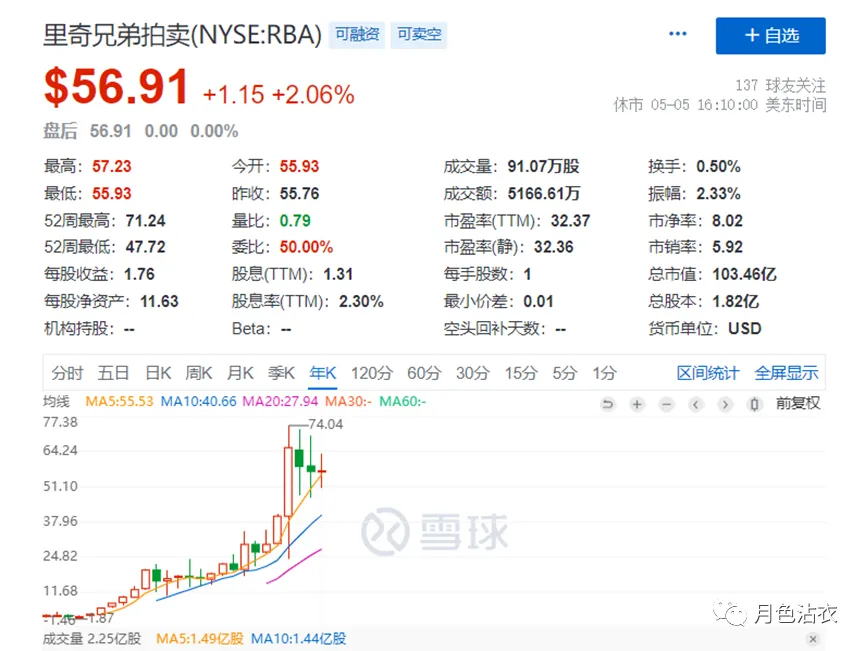The image size is (865, 651).
Task: Click the 市盈率(TTM) 32.37 value
Action: 570,221
